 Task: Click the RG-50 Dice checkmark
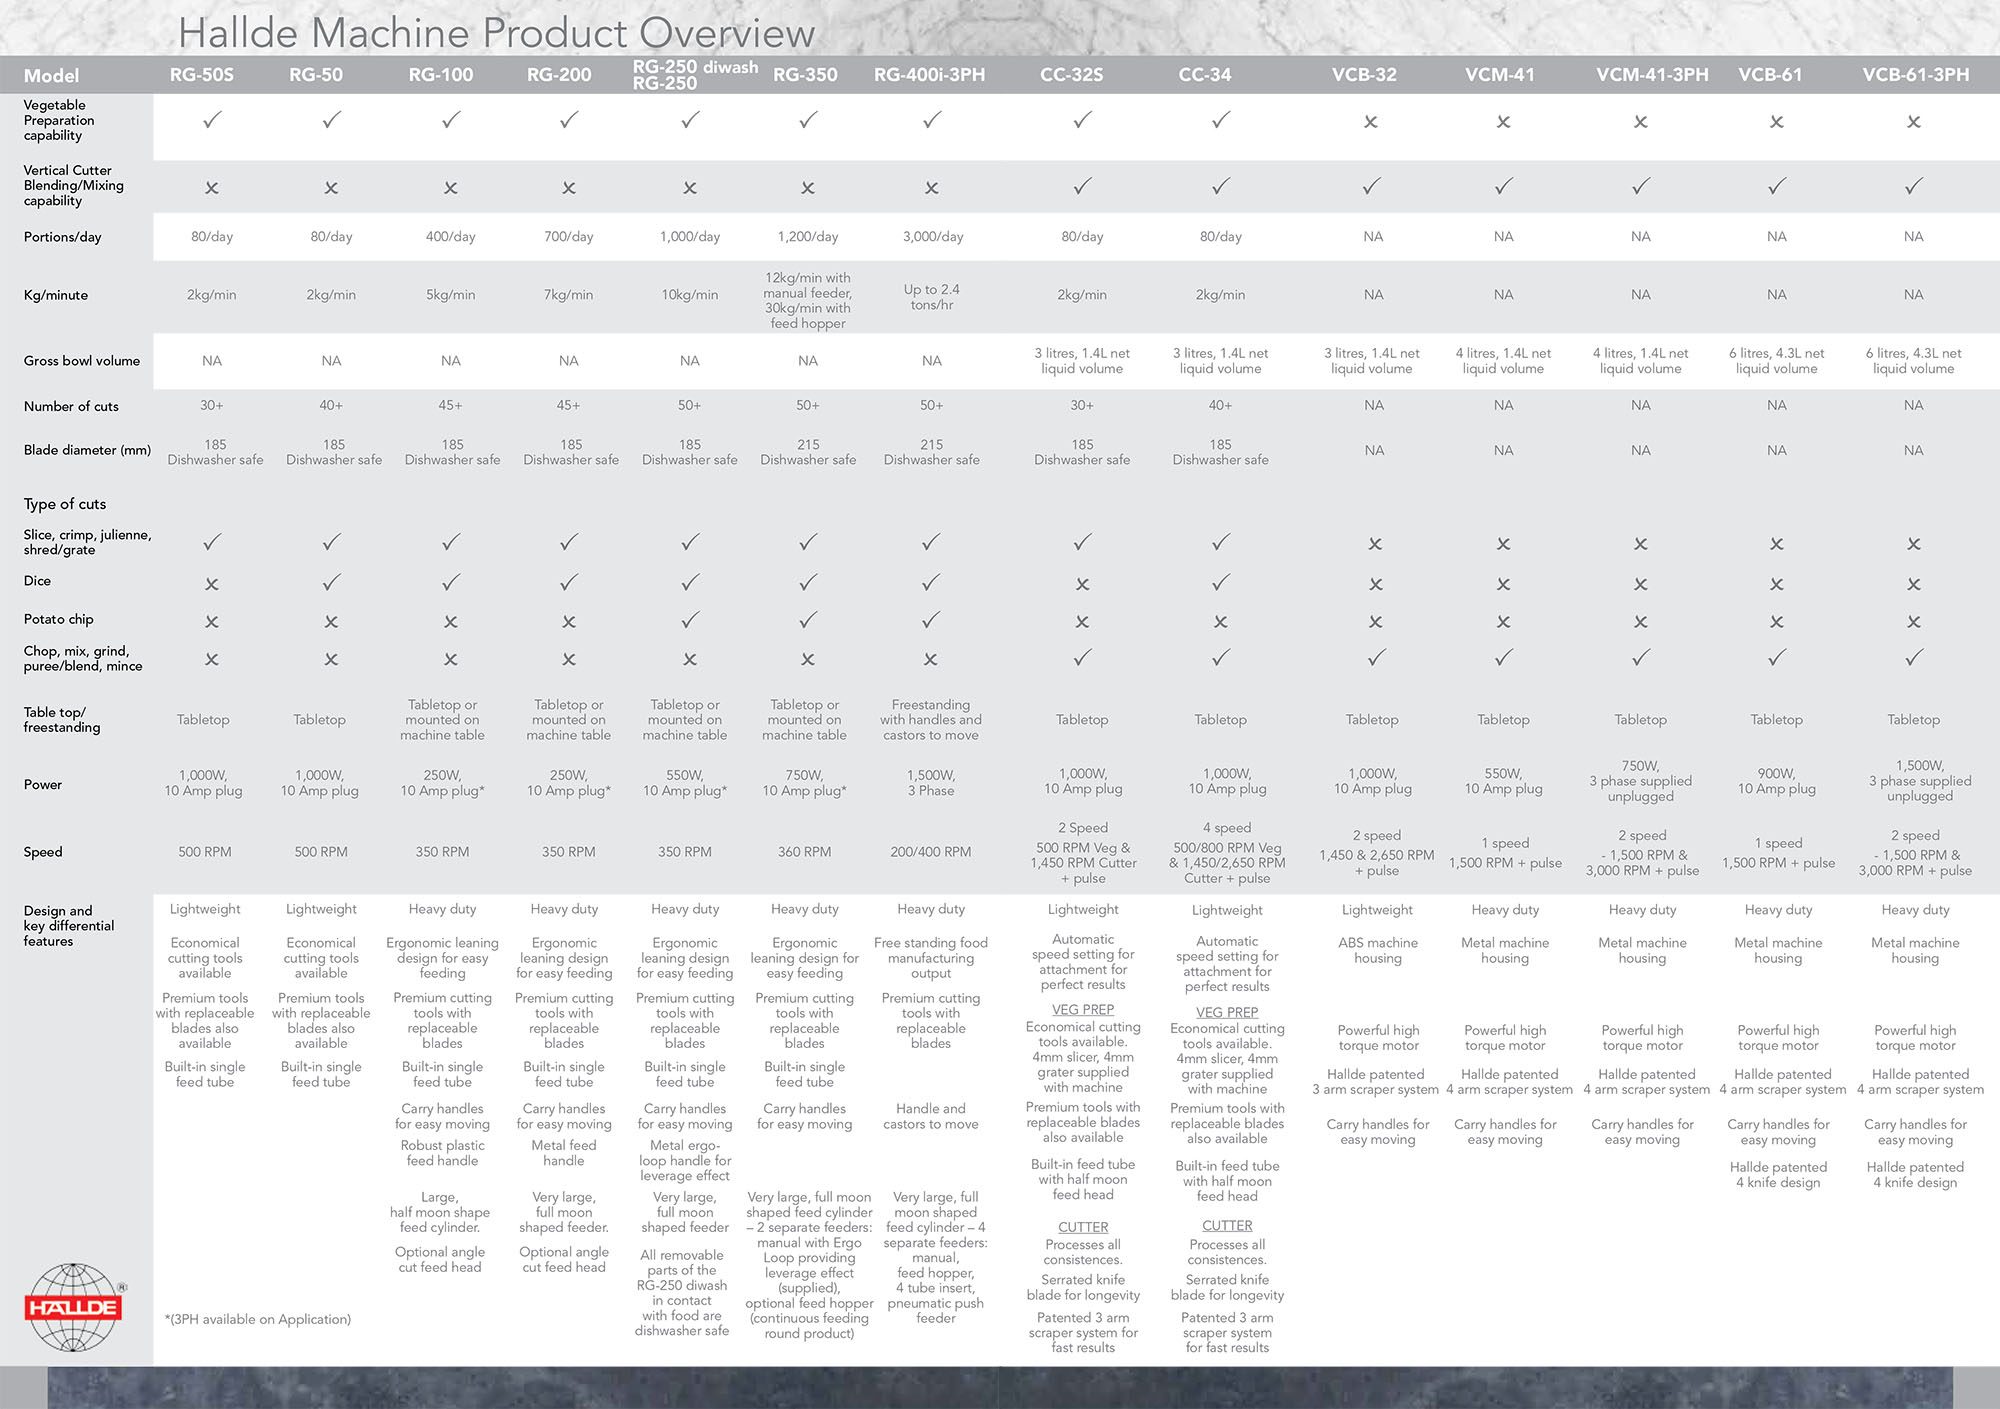(x=332, y=582)
